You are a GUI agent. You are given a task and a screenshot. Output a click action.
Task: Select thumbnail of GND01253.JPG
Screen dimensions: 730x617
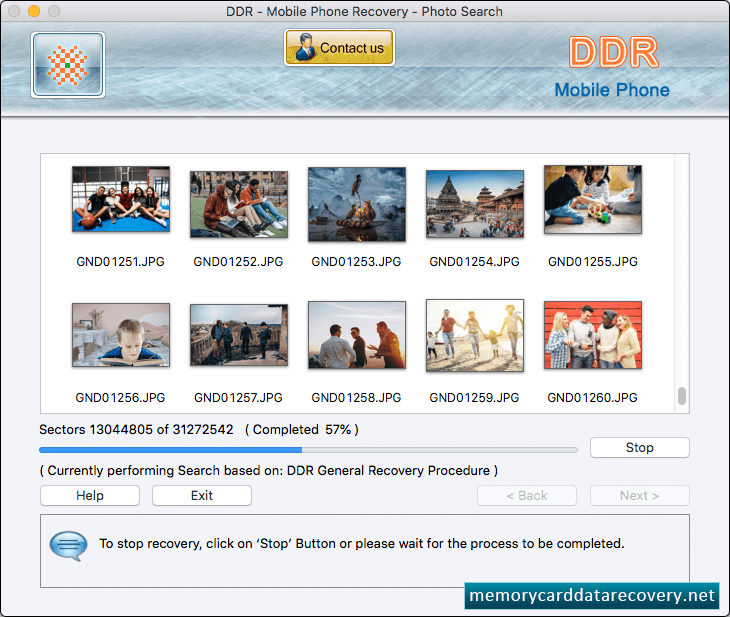click(357, 204)
